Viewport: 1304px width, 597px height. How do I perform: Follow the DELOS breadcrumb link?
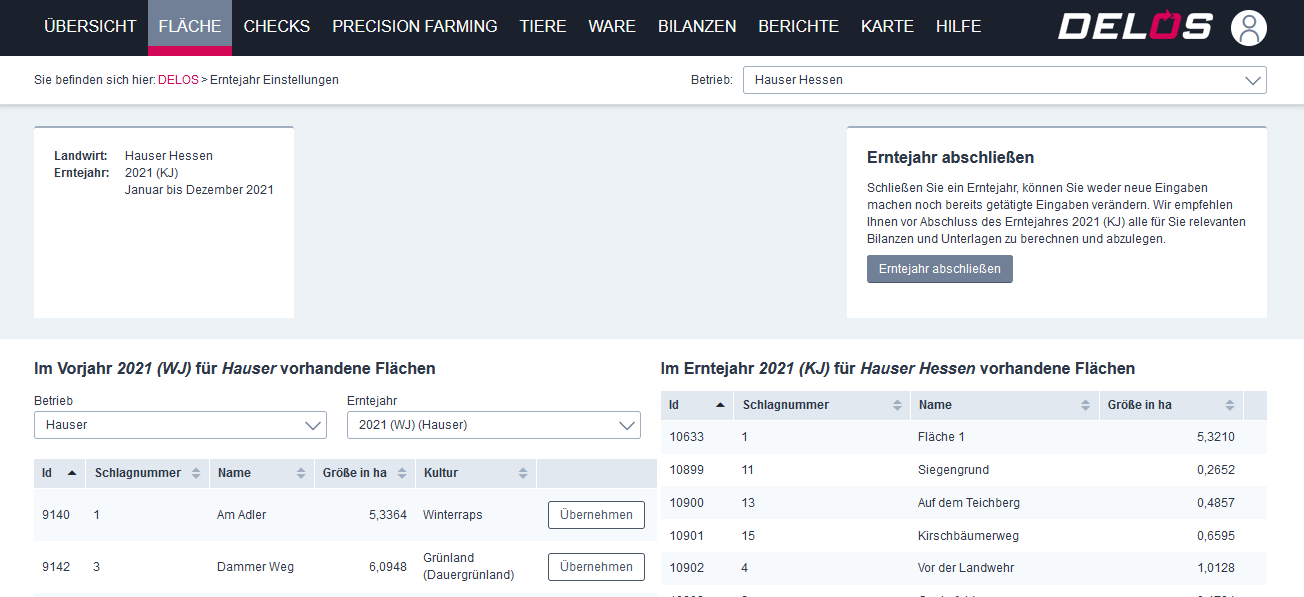click(x=178, y=80)
